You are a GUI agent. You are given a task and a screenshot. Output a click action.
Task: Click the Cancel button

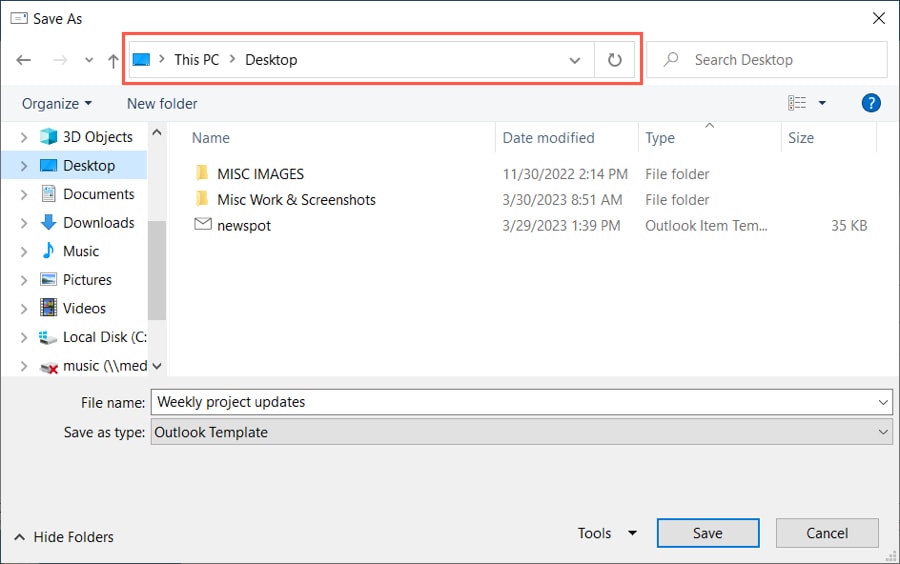tap(827, 533)
